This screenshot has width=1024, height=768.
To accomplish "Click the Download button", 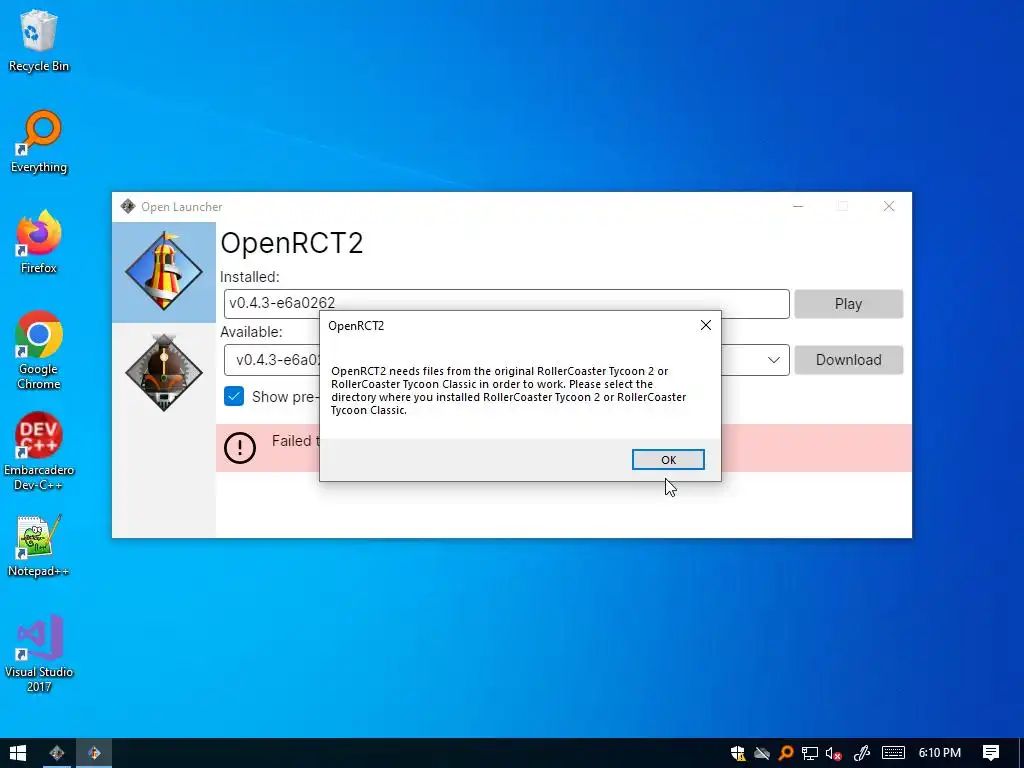I will (848, 360).
